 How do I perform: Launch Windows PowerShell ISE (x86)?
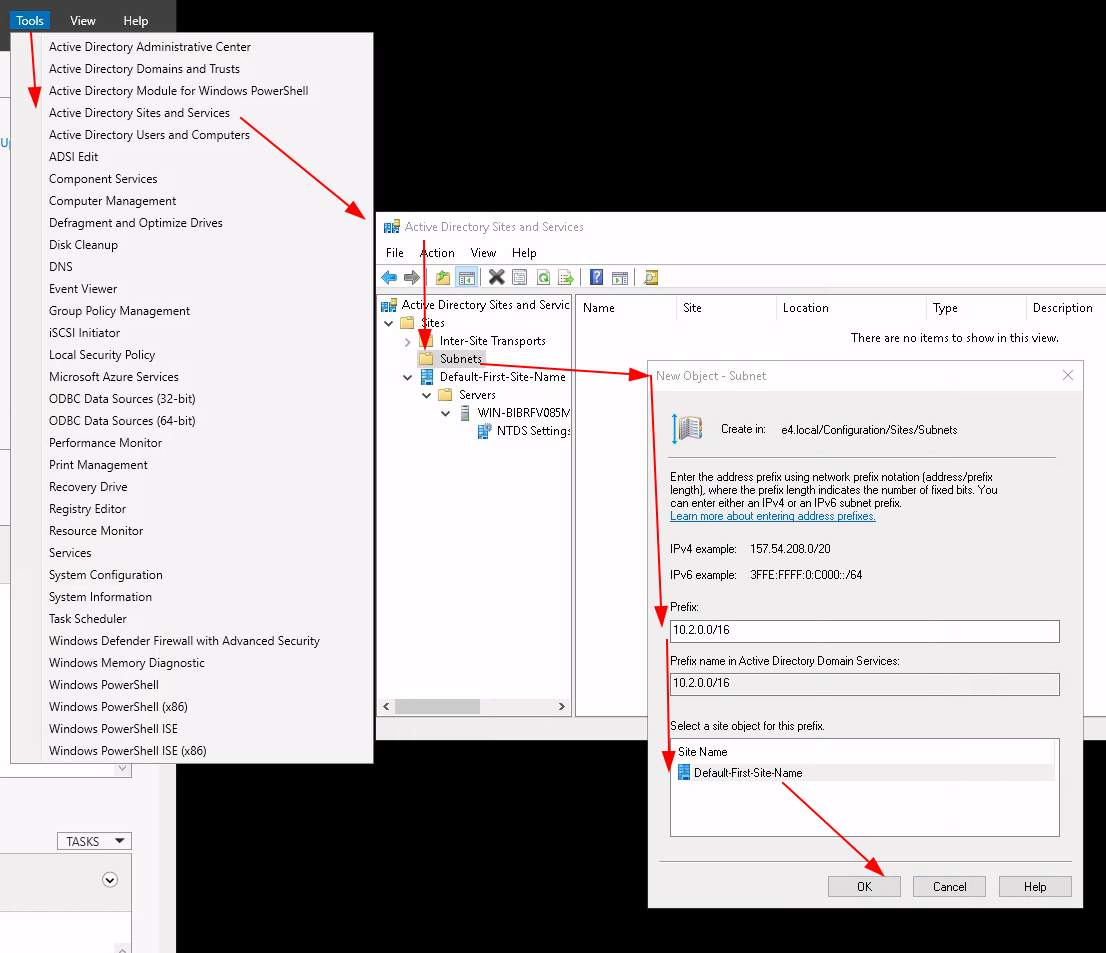click(x=128, y=751)
